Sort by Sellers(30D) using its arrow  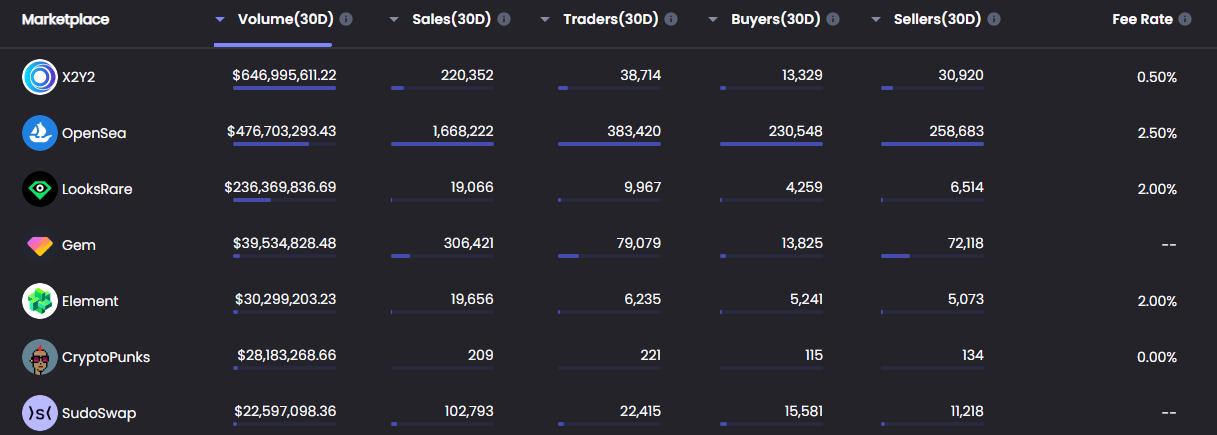pos(876,19)
